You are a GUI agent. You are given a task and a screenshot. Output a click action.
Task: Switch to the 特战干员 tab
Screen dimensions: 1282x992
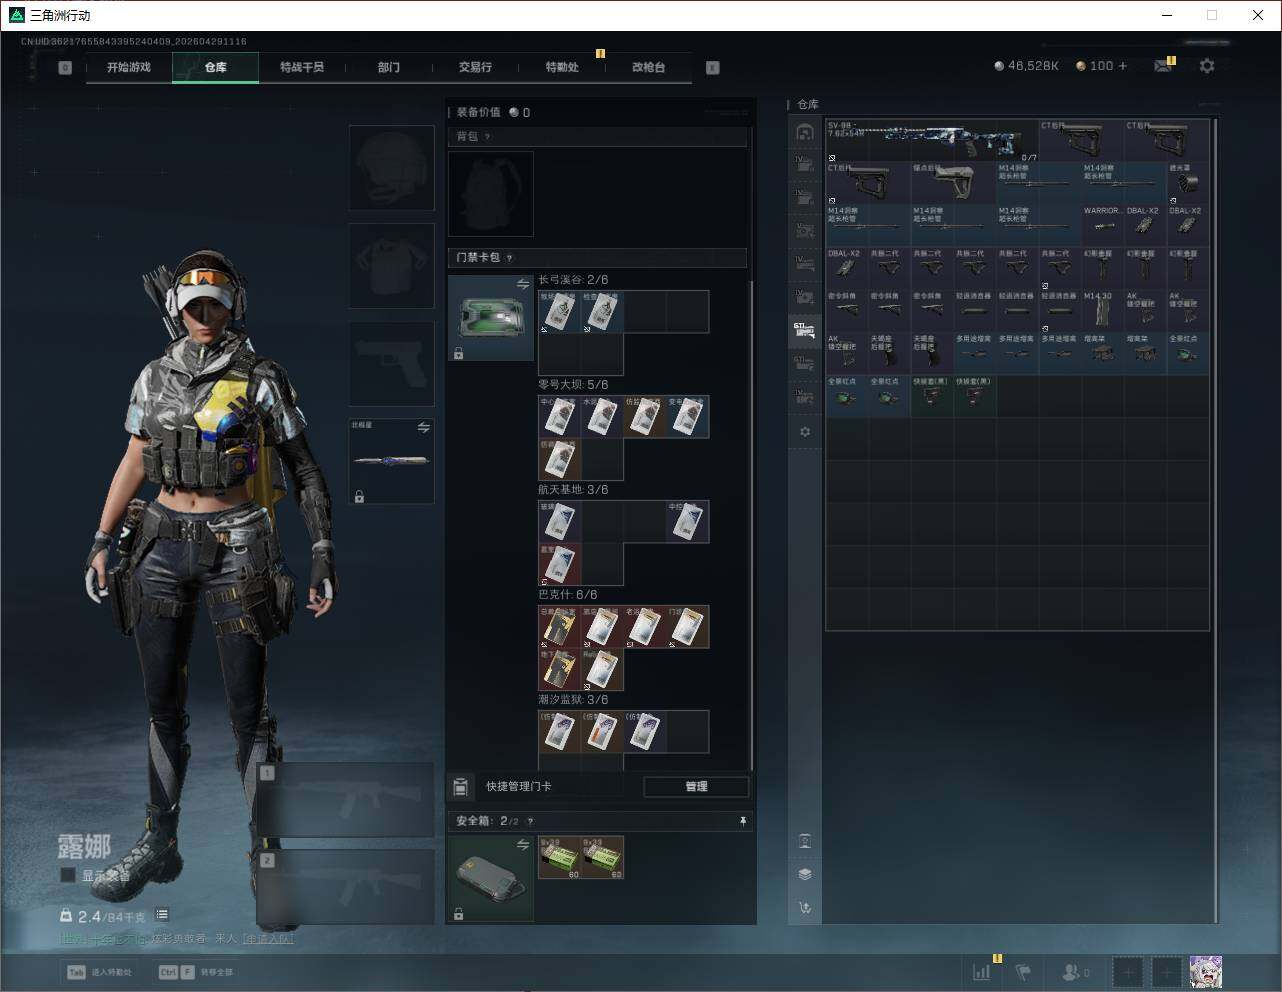click(302, 67)
